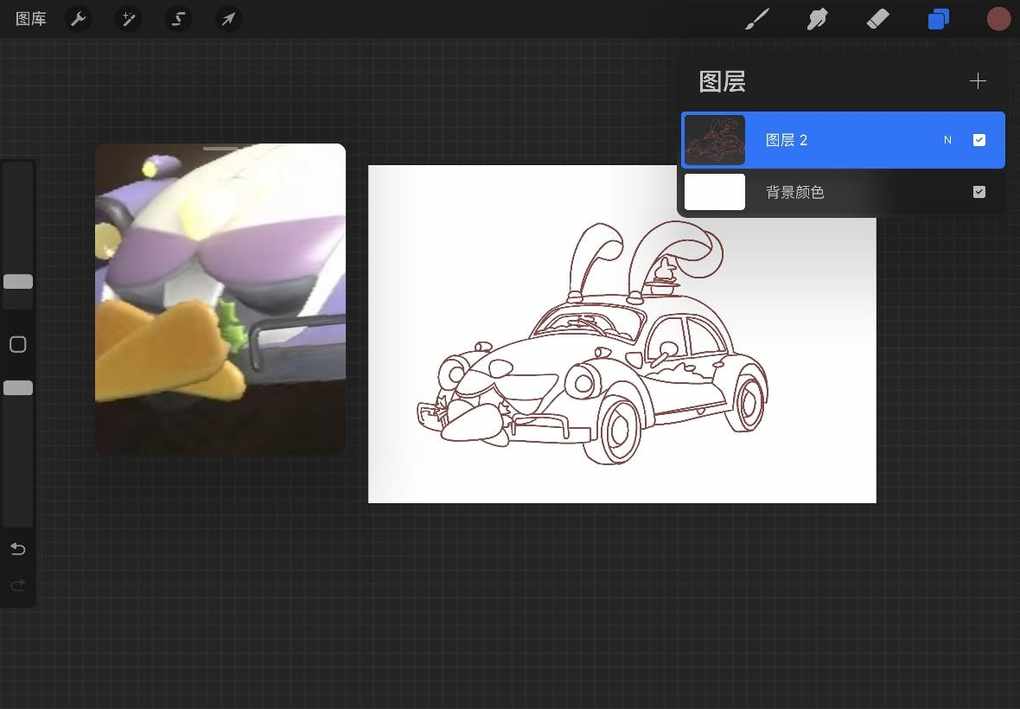Open the Actions wrench menu
This screenshot has width=1020, height=709.
coord(78,19)
